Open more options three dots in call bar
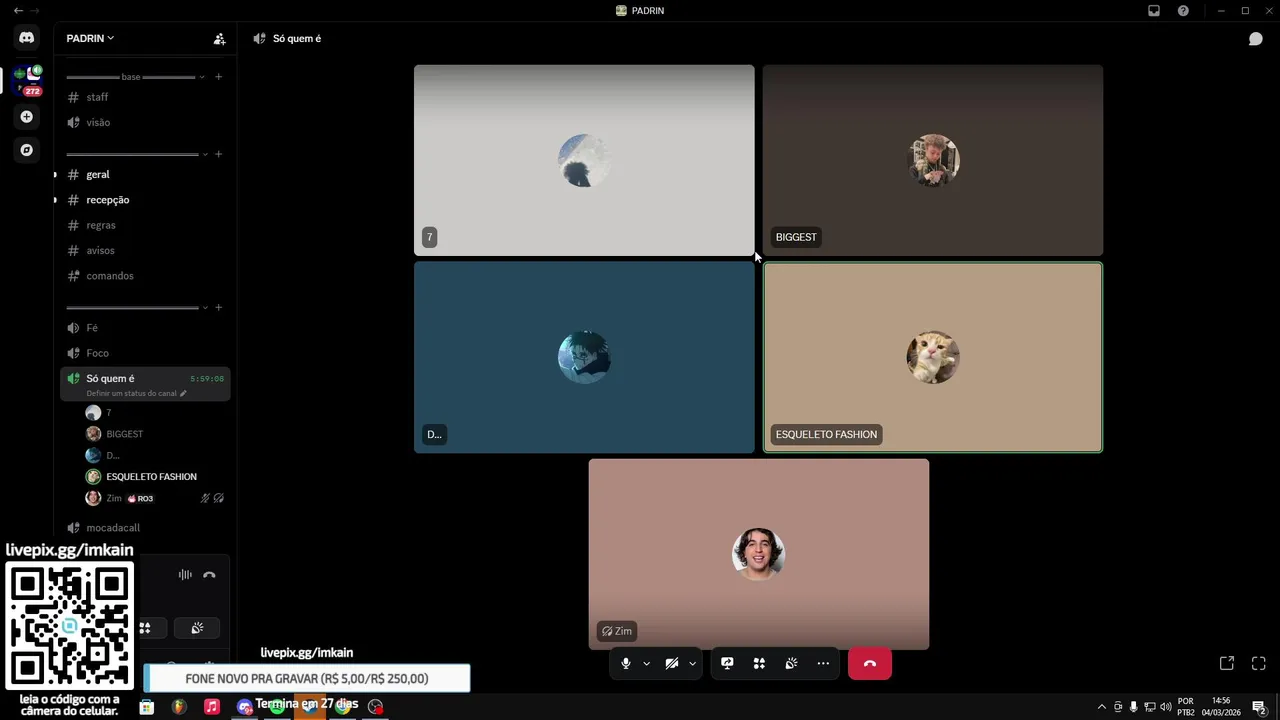Viewport: 1280px width, 720px height. pos(823,663)
